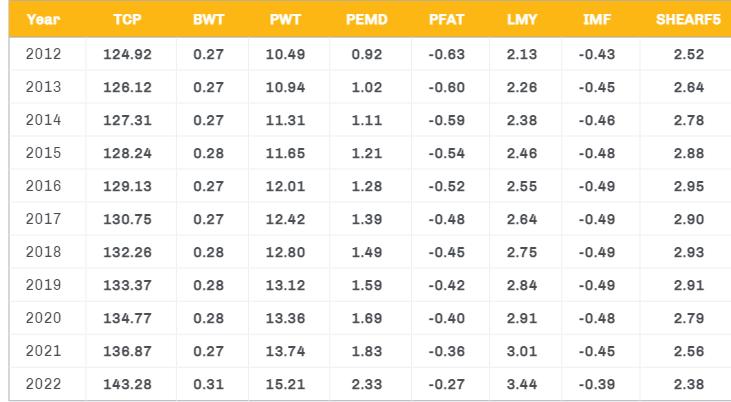The height and width of the screenshot is (402, 731).
Task: Click the BWT value 0.31
Action: click(206, 384)
